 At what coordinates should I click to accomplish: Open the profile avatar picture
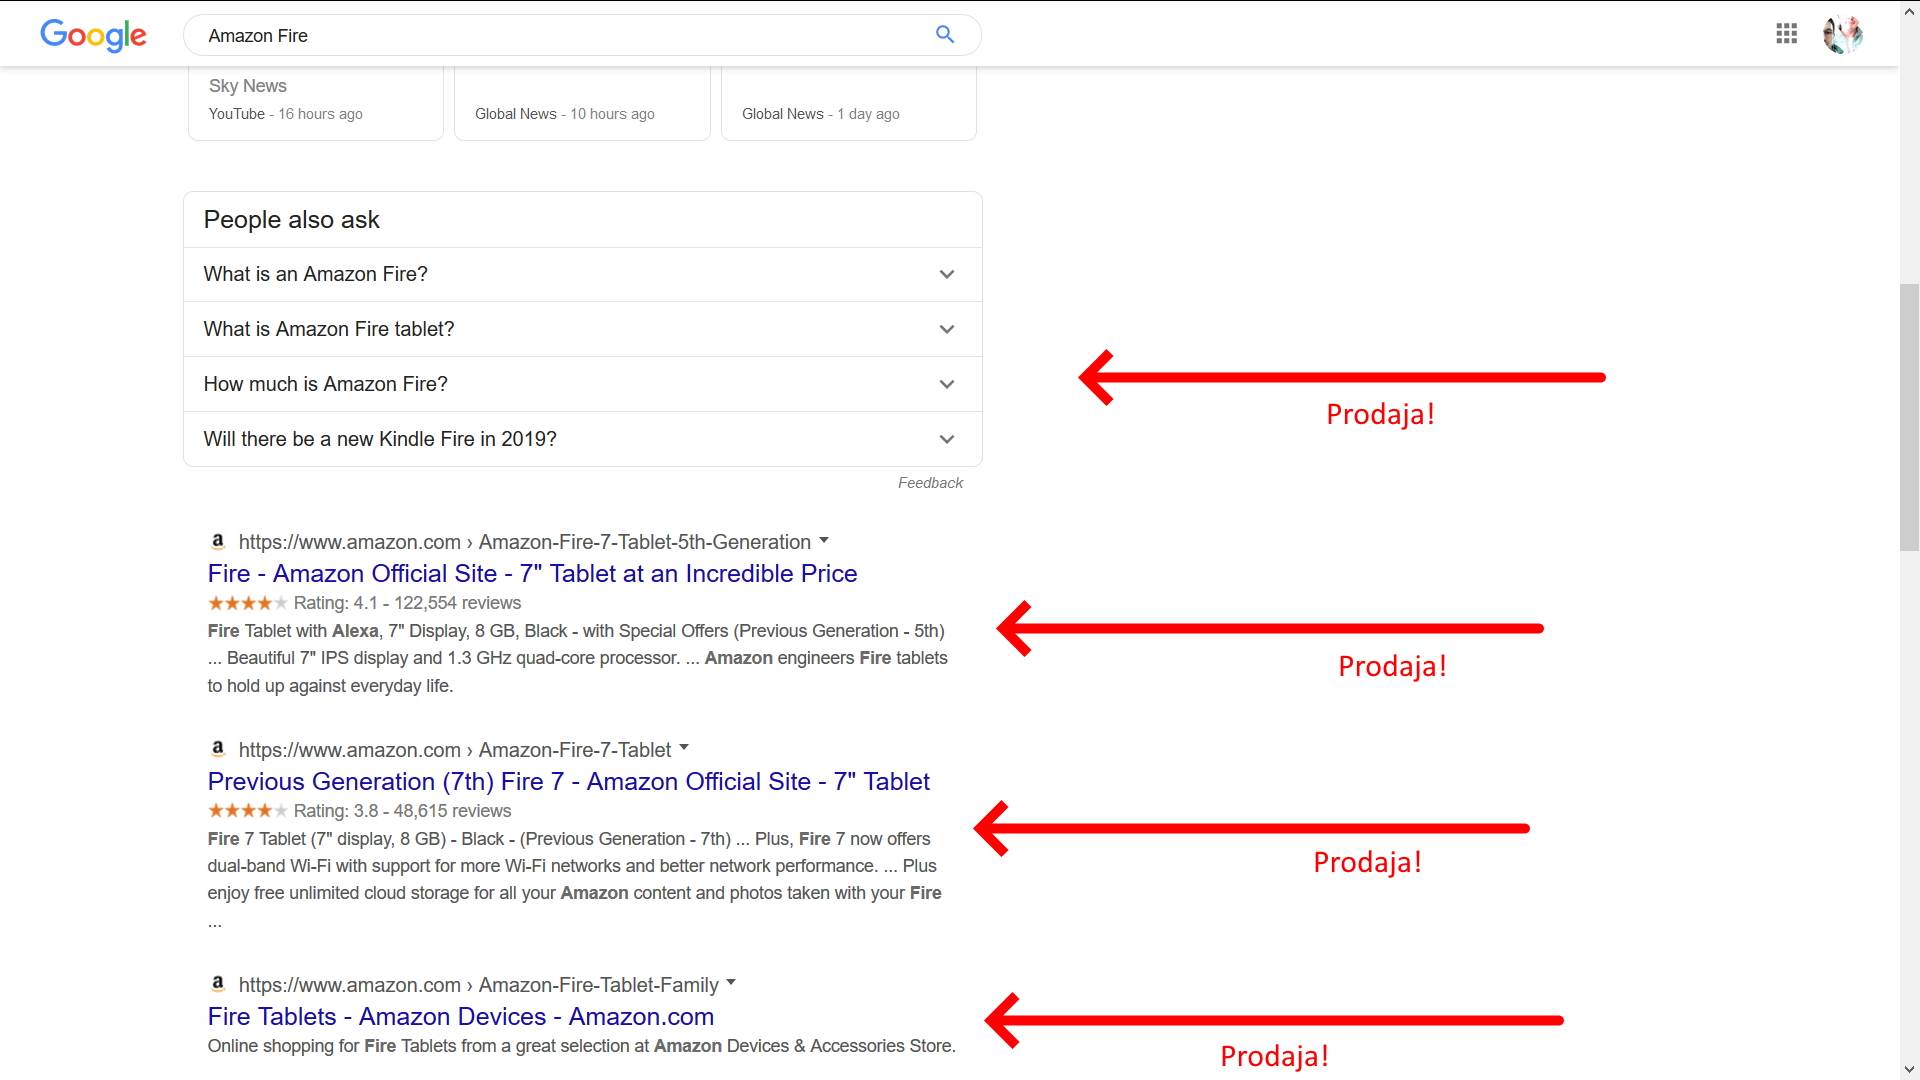coord(1843,33)
